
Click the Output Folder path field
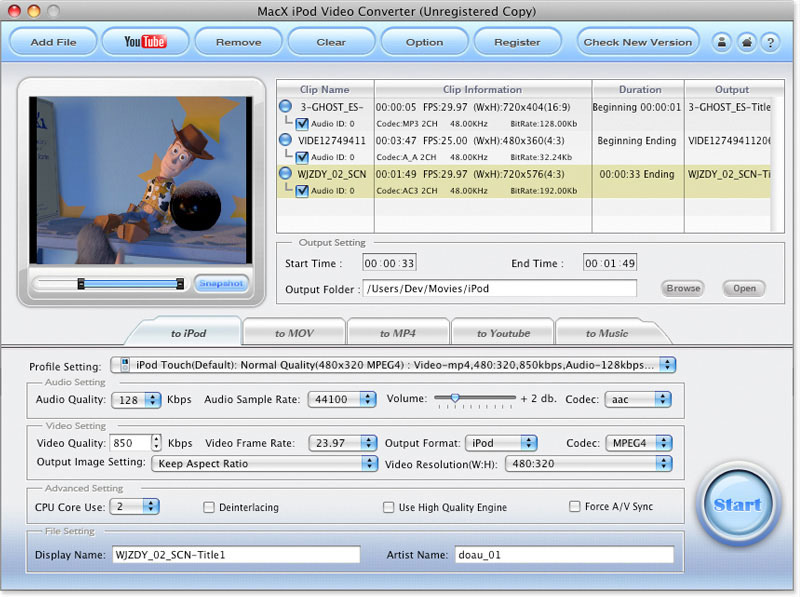[x=499, y=288]
